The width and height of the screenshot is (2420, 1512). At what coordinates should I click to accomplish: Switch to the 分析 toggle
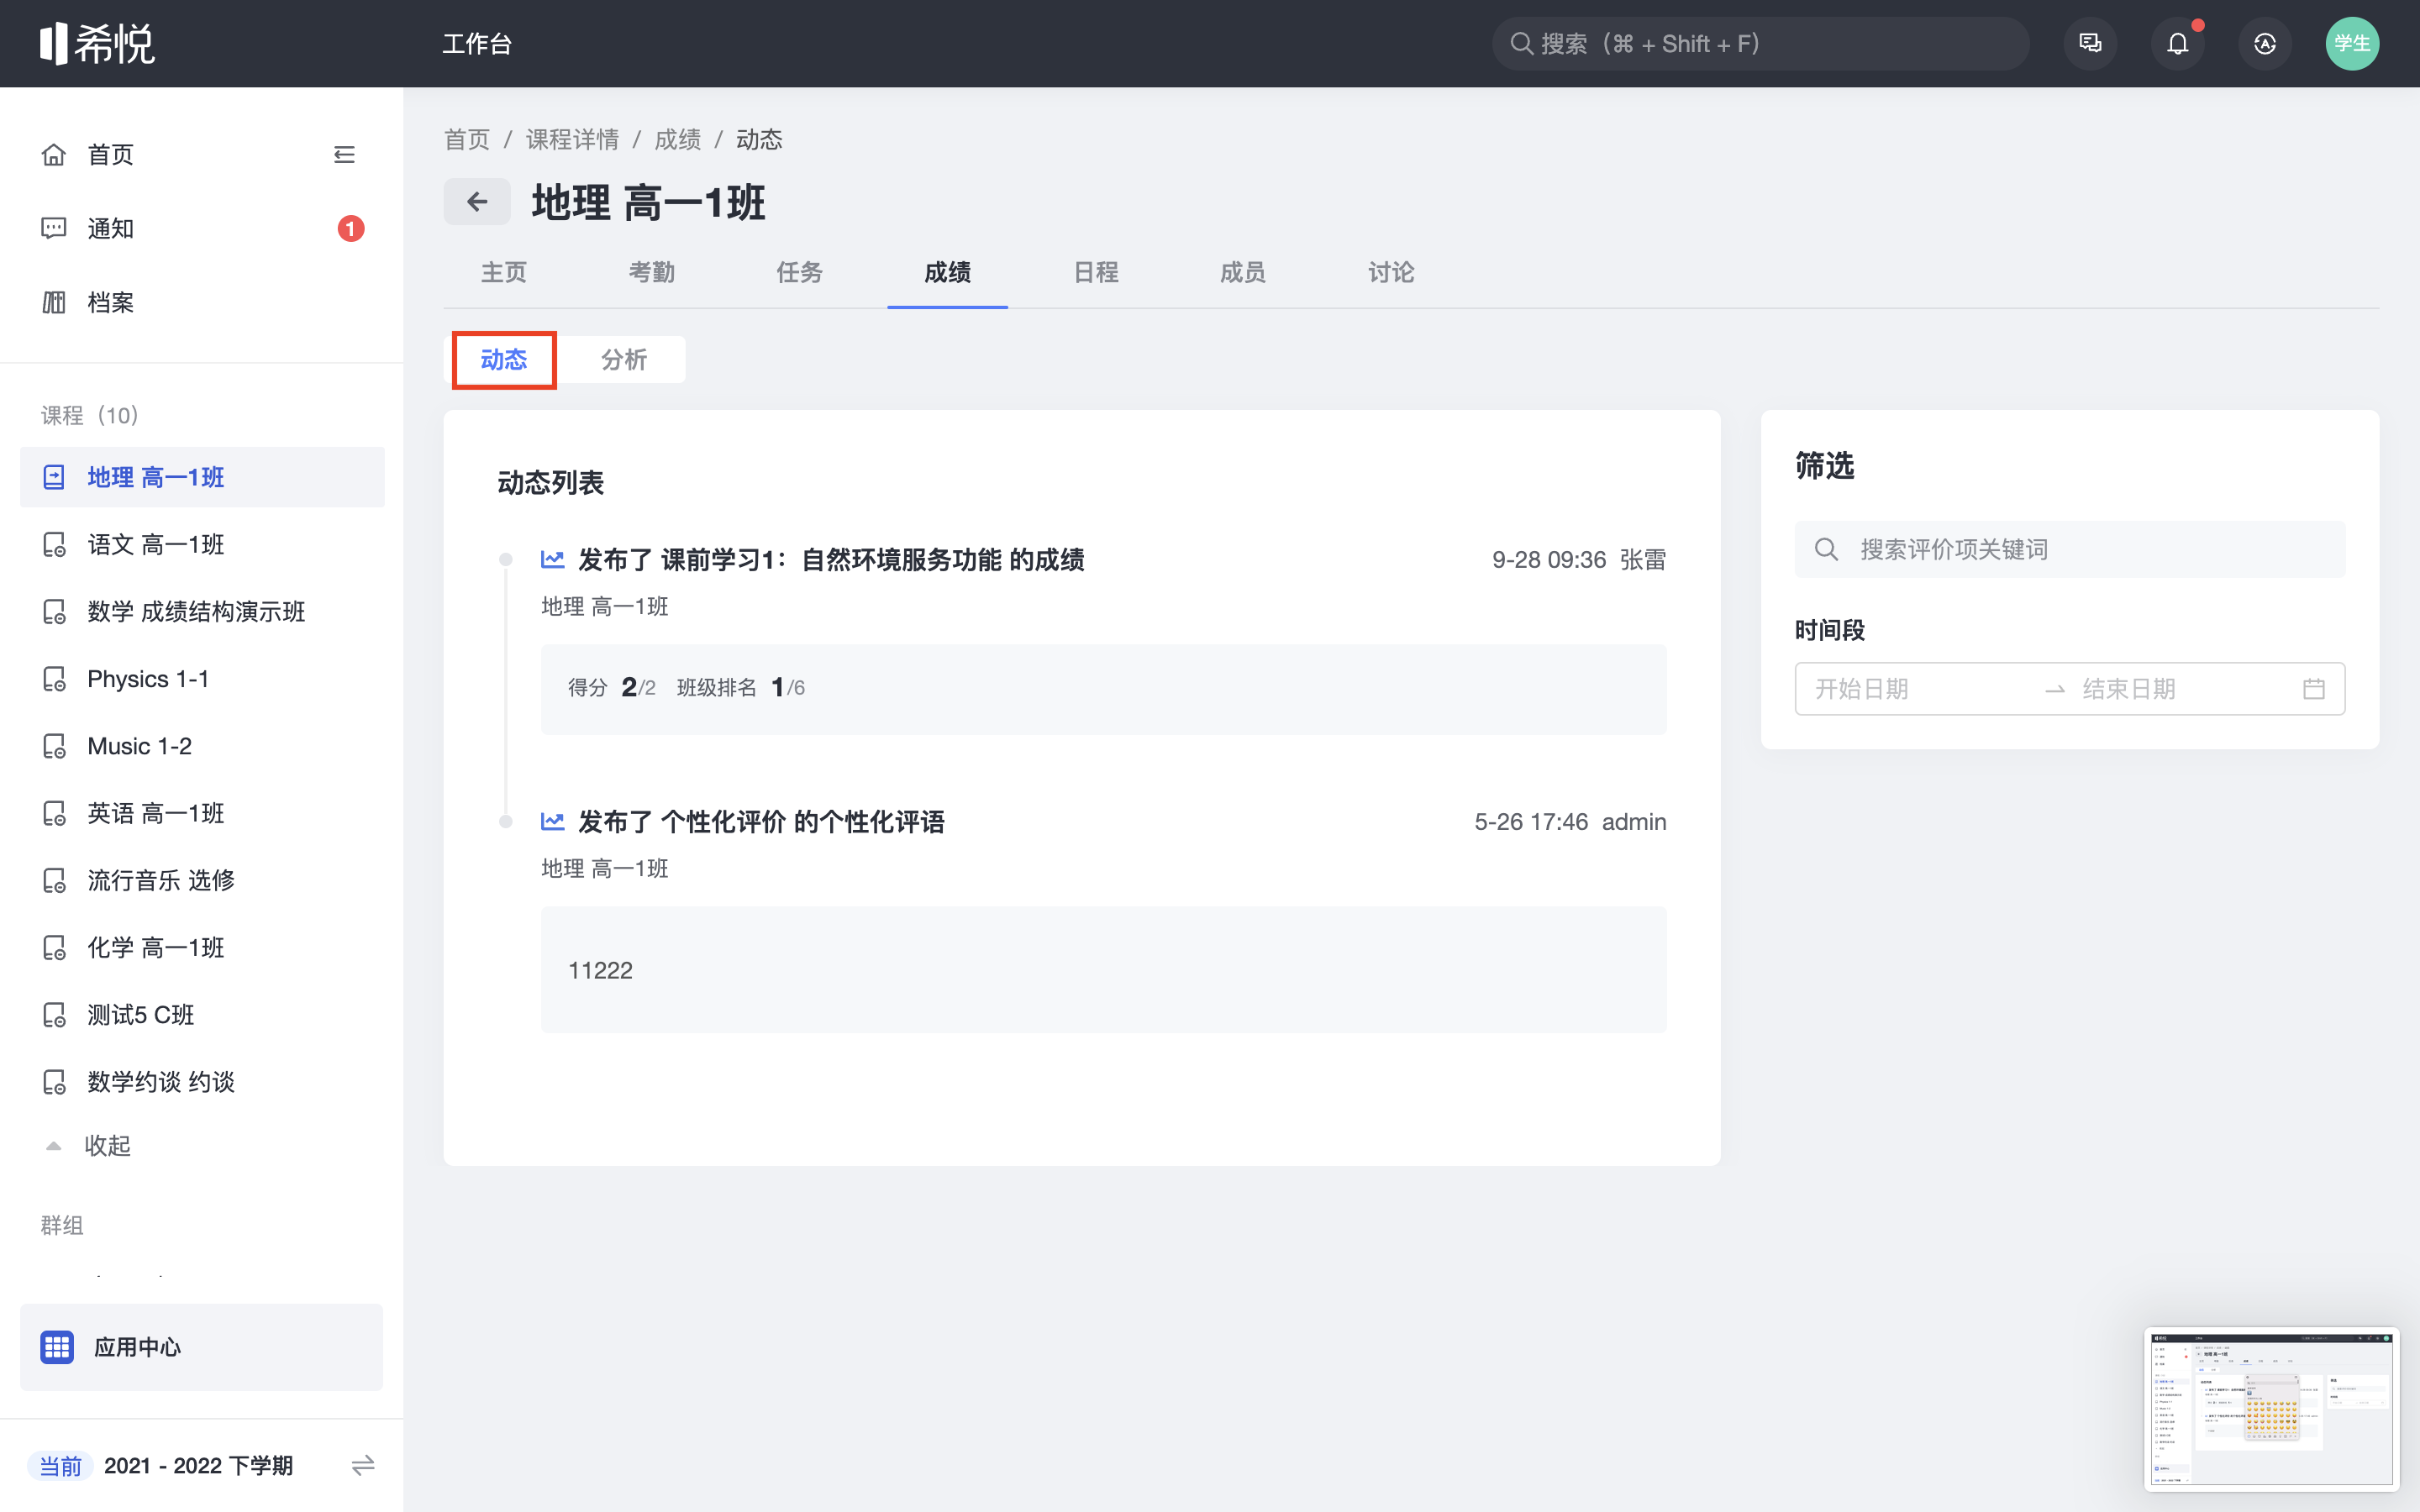click(624, 359)
